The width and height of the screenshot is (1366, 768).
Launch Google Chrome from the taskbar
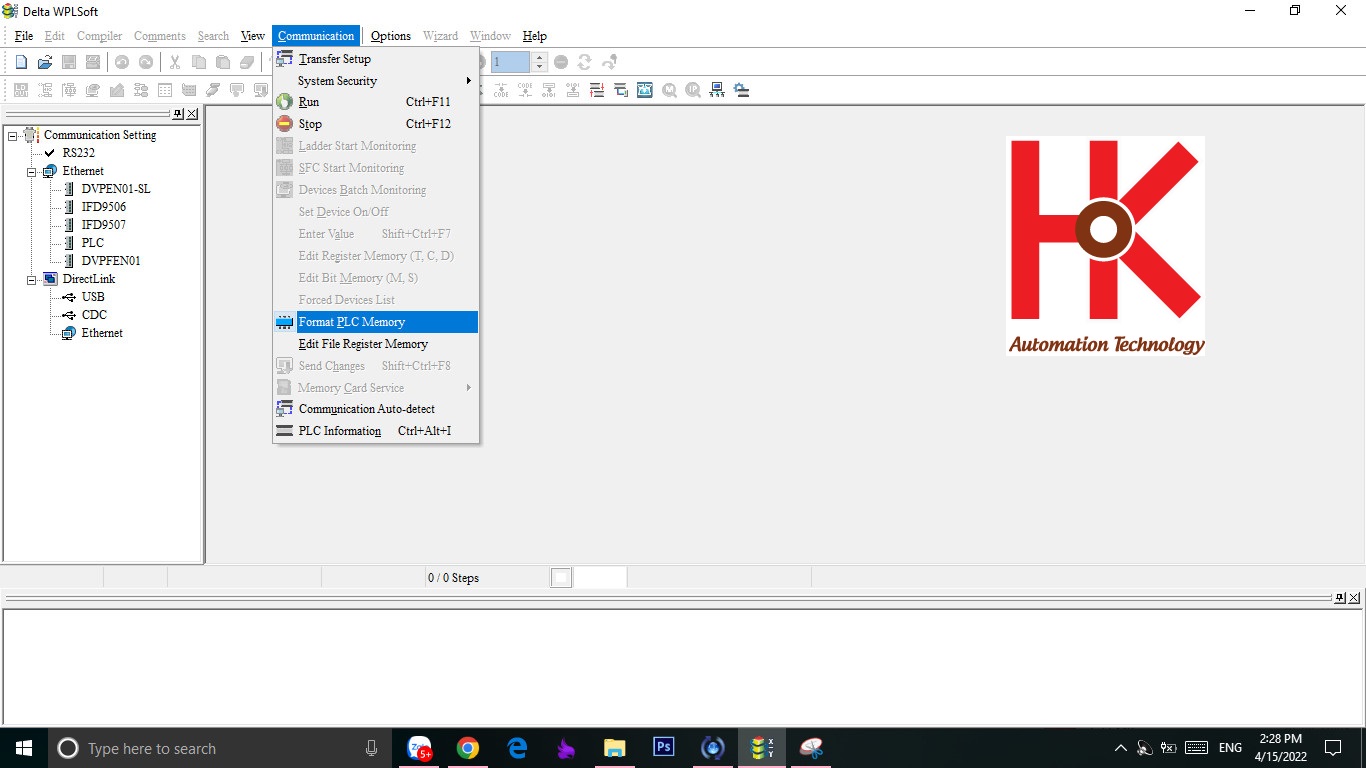click(x=468, y=748)
